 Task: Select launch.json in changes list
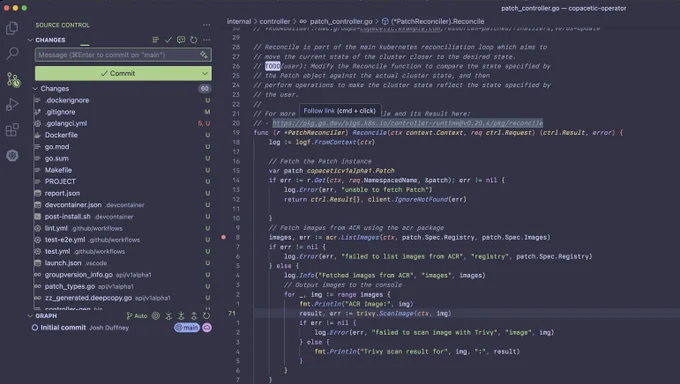click(122, 263)
